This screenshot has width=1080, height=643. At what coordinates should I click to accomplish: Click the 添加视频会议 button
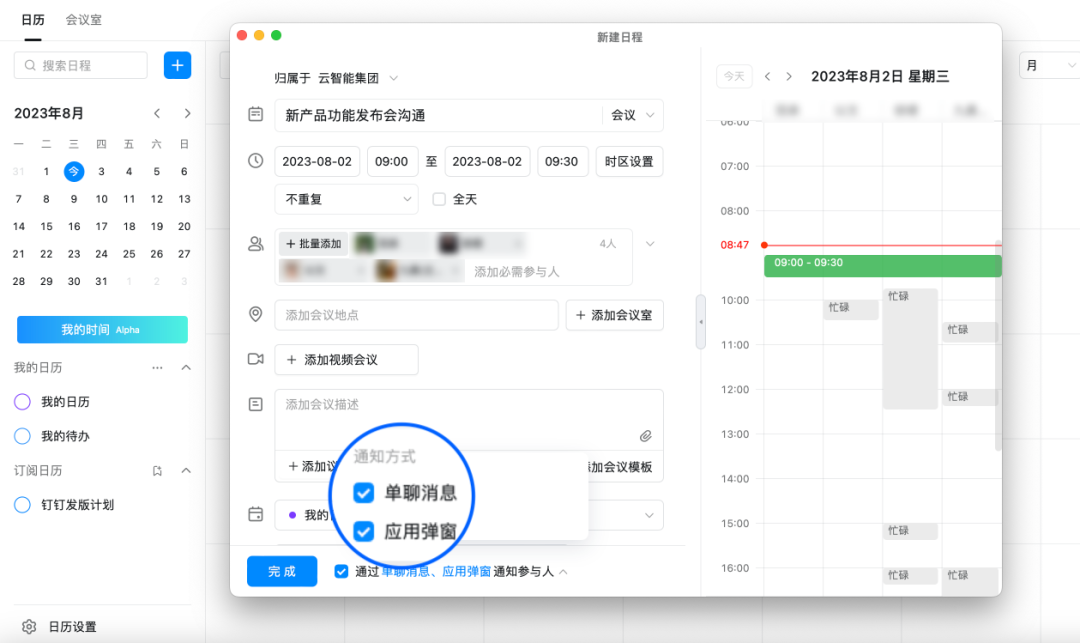tap(346, 359)
